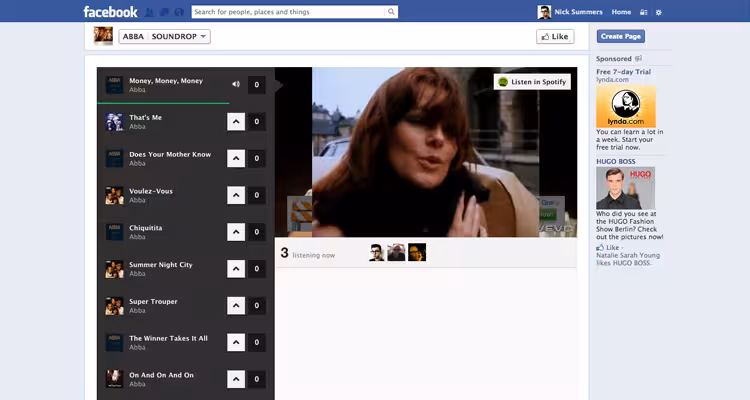Upvote Super Trouper track
This screenshot has height=400, width=750.
point(236,306)
